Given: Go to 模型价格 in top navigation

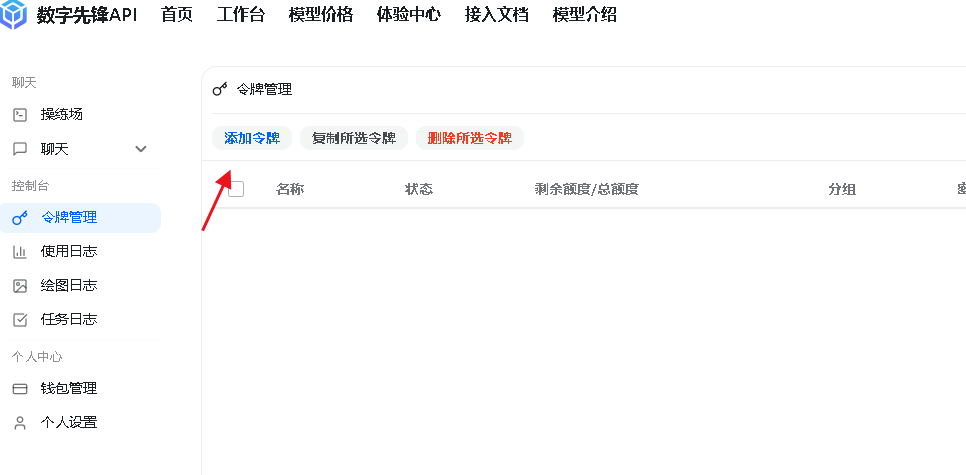Looking at the screenshot, I should pos(320,15).
